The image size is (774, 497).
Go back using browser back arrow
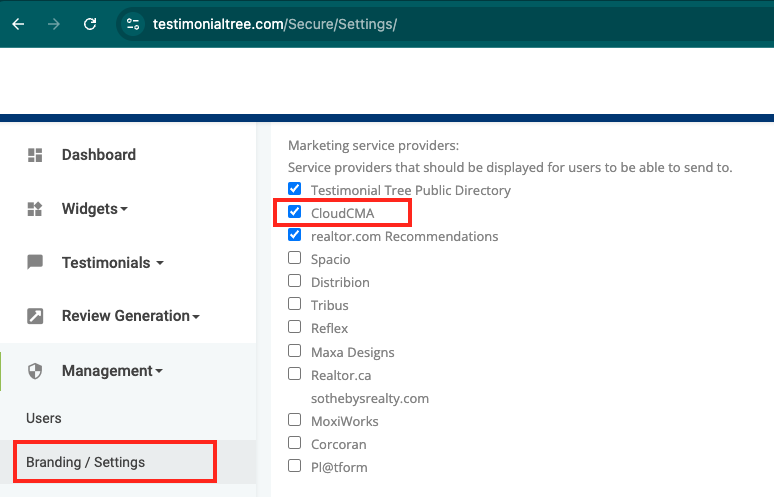coord(18,24)
